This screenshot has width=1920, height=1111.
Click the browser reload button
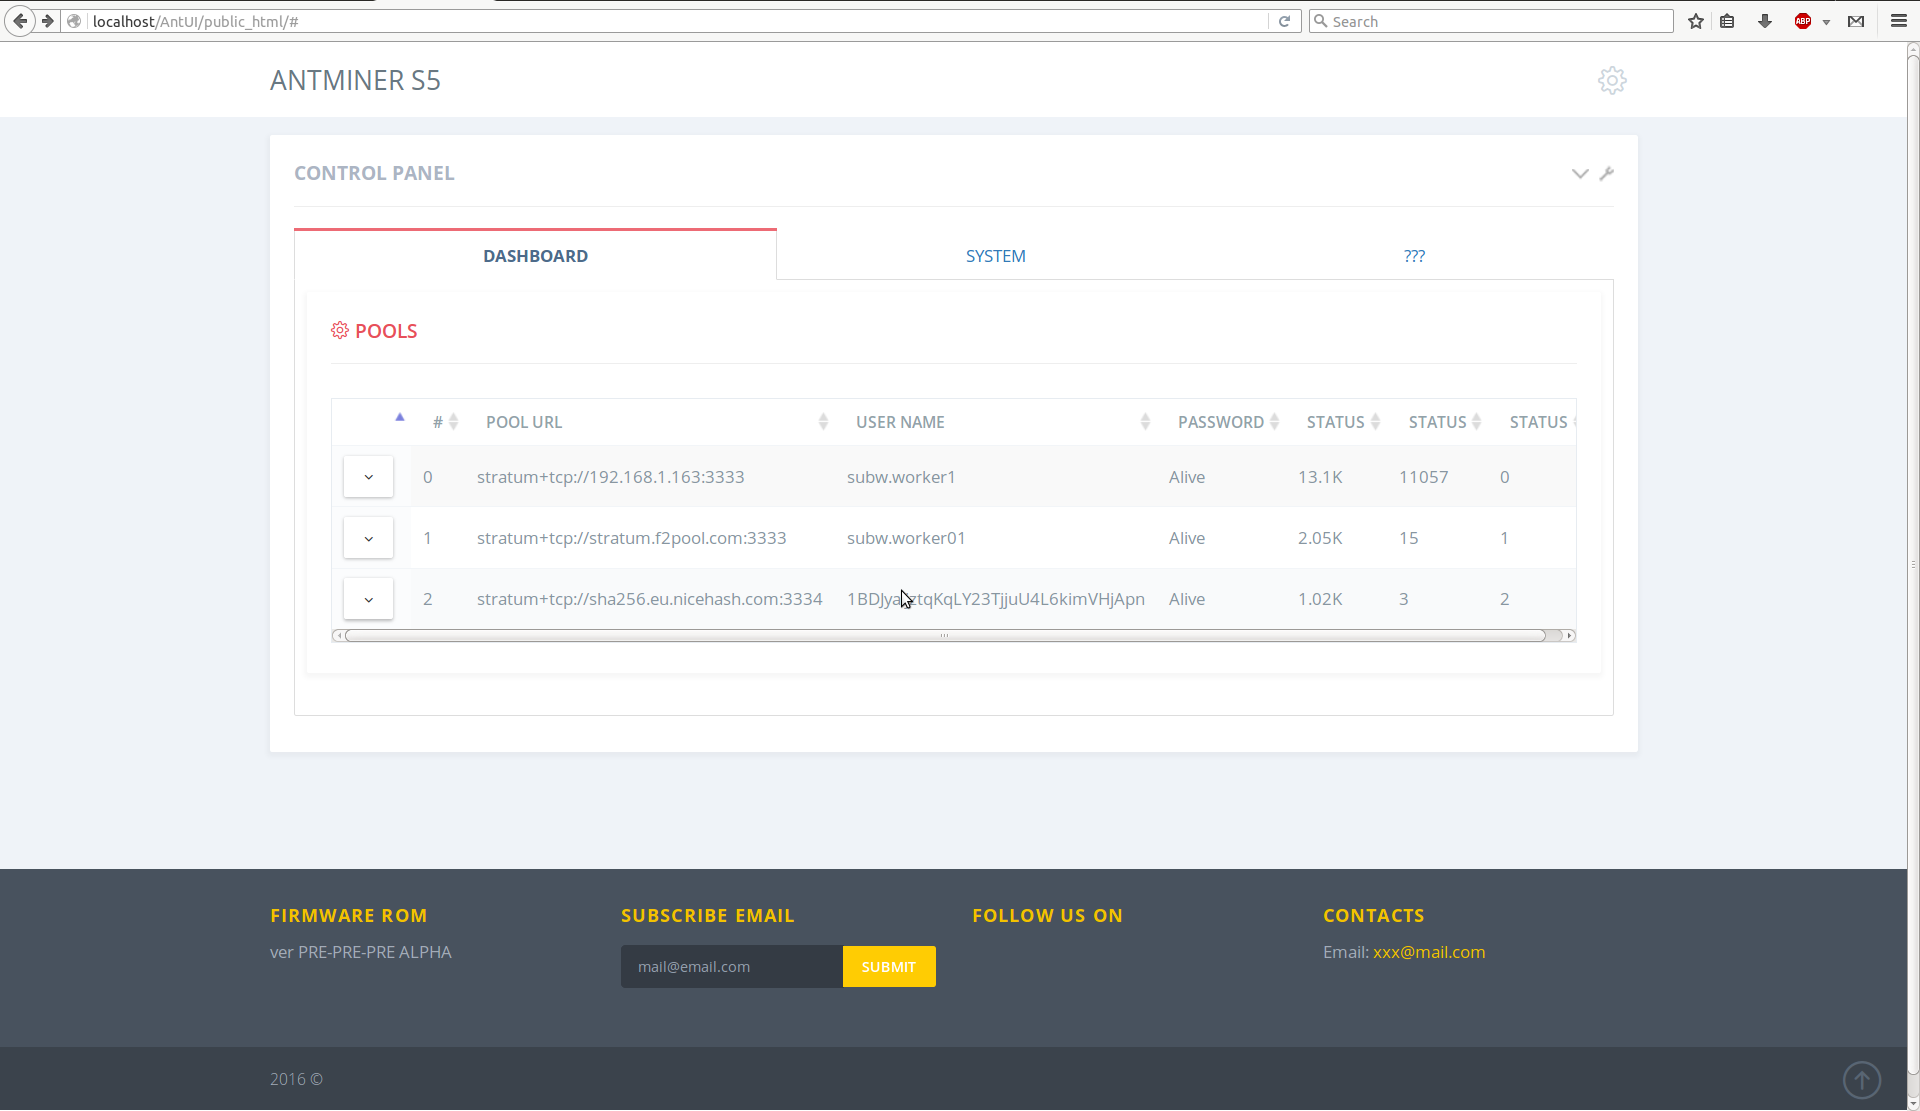(1285, 21)
